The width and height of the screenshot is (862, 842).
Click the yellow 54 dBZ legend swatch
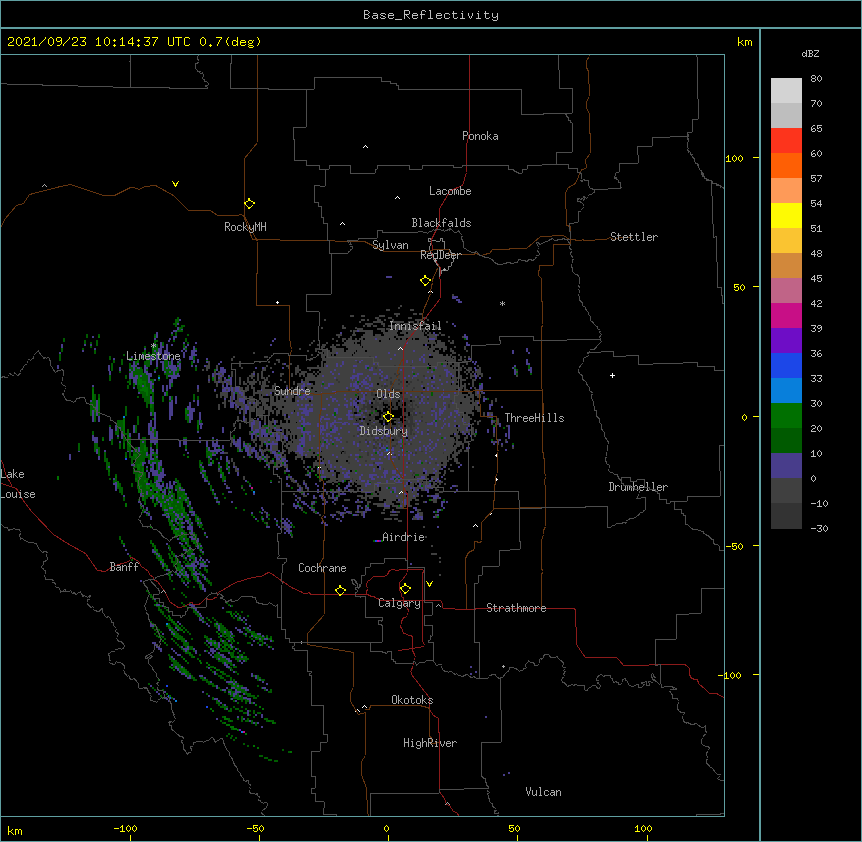786,215
